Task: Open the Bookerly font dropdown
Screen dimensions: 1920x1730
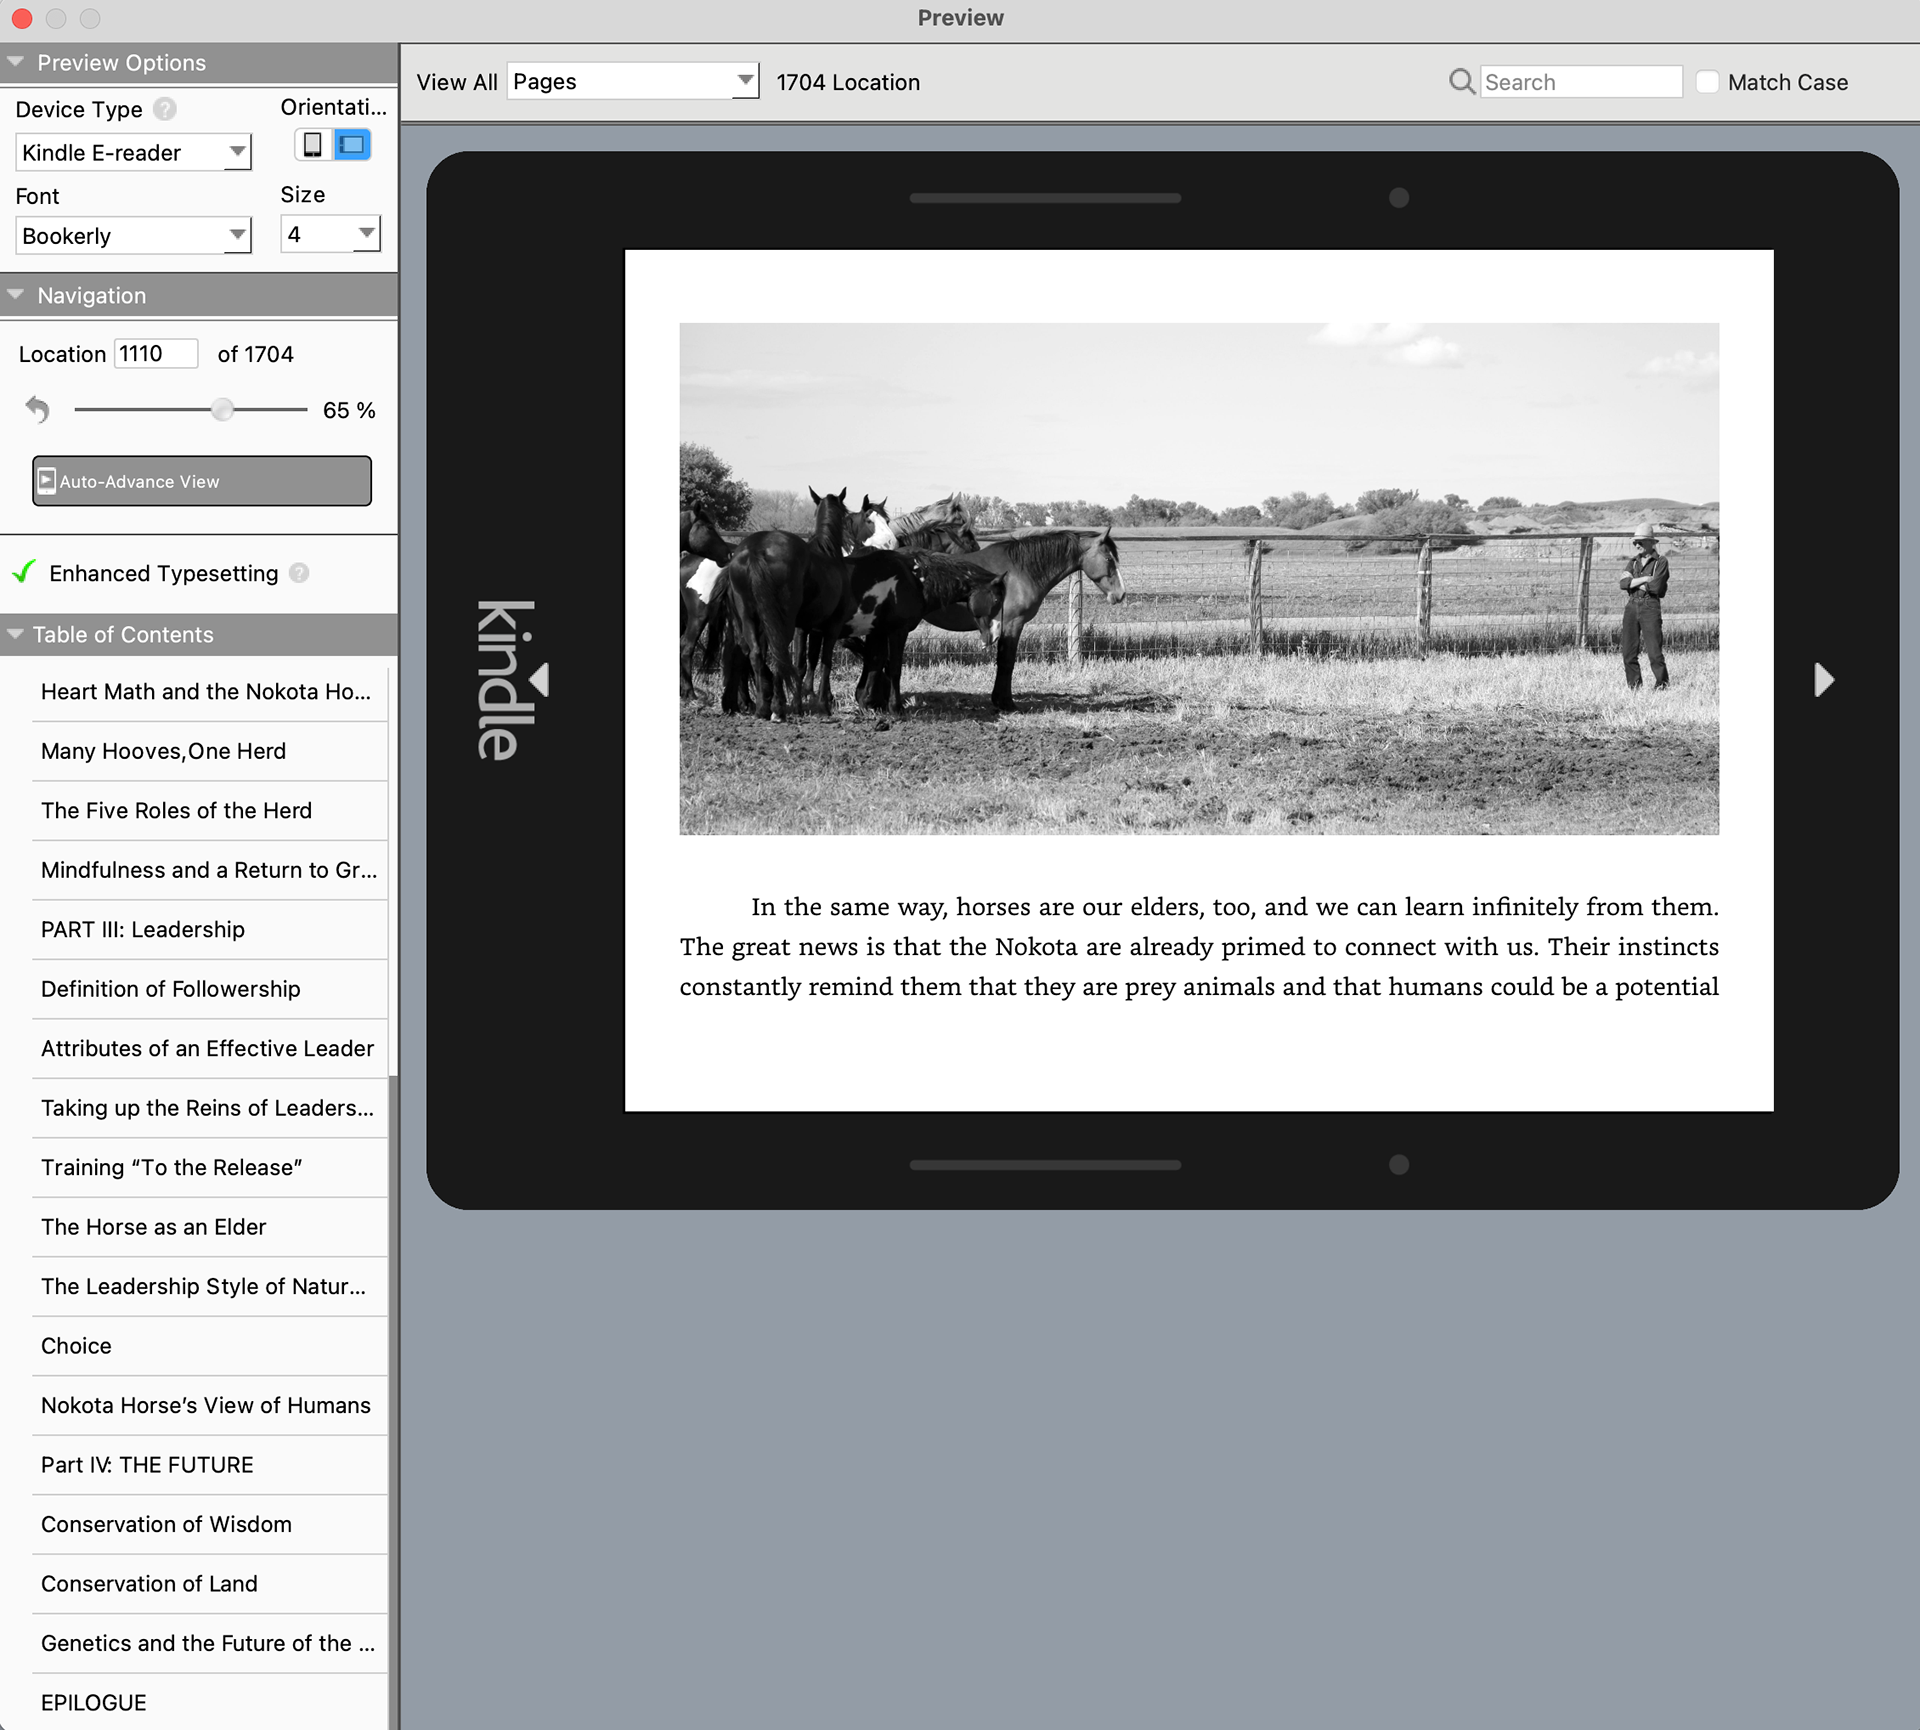Action: tap(134, 236)
